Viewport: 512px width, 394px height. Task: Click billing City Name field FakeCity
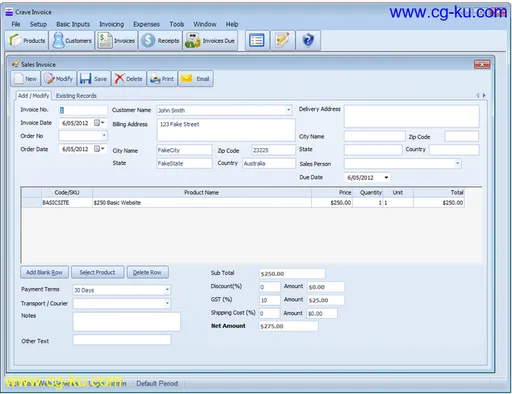pyautogui.click(x=184, y=150)
